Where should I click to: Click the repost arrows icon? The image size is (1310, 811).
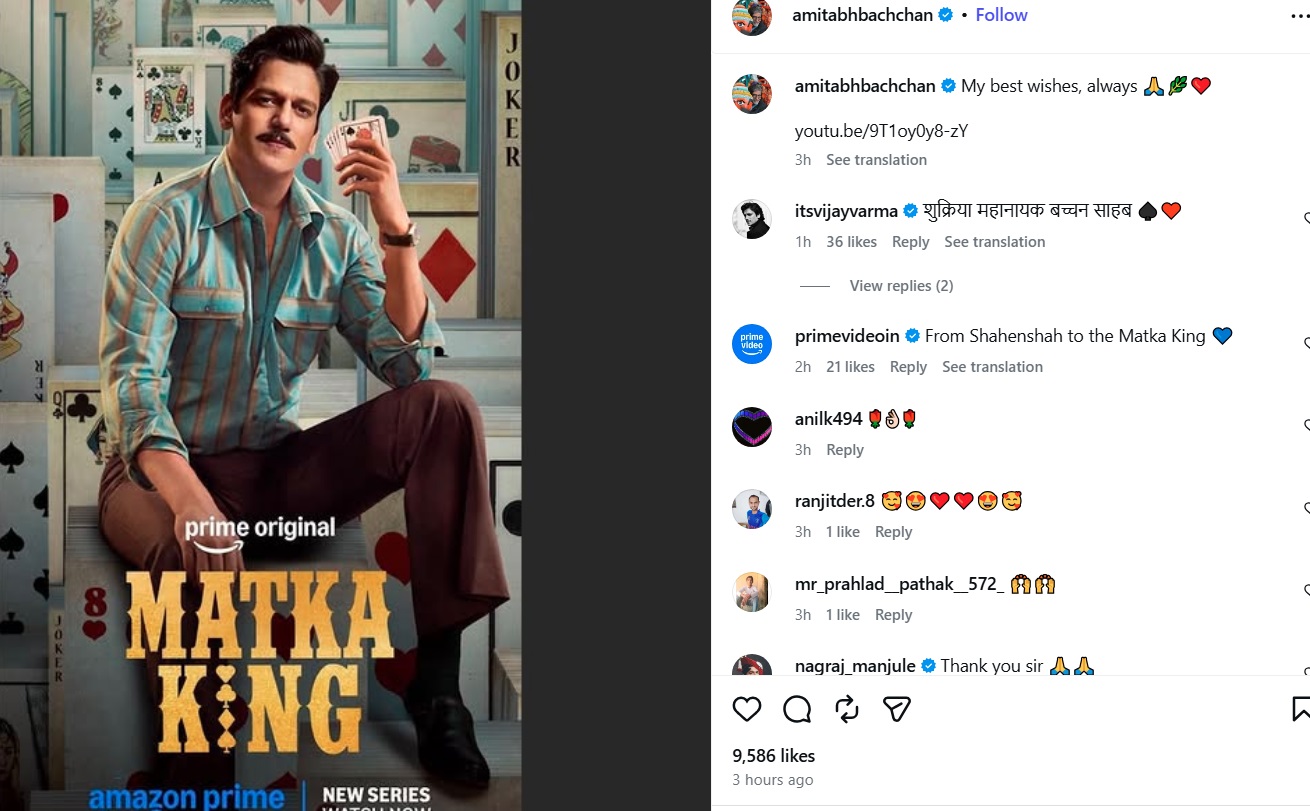pos(847,709)
